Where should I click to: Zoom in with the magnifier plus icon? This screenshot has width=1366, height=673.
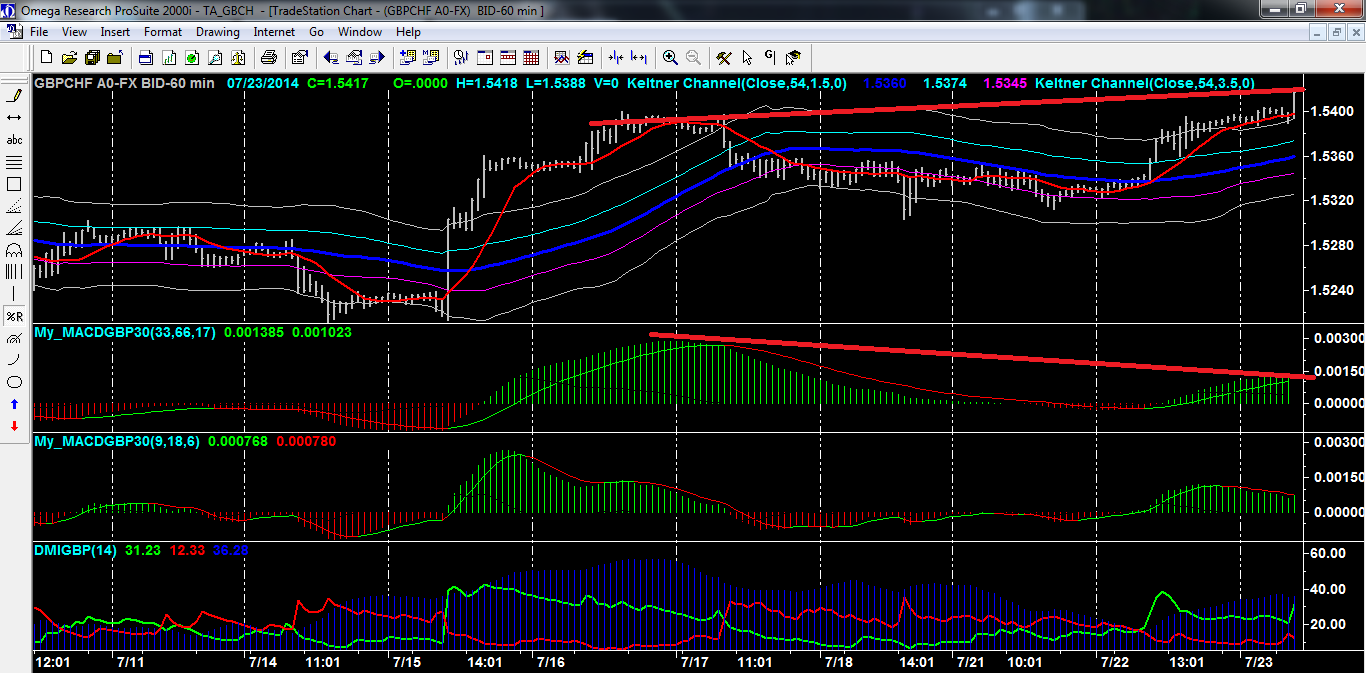point(670,57)
